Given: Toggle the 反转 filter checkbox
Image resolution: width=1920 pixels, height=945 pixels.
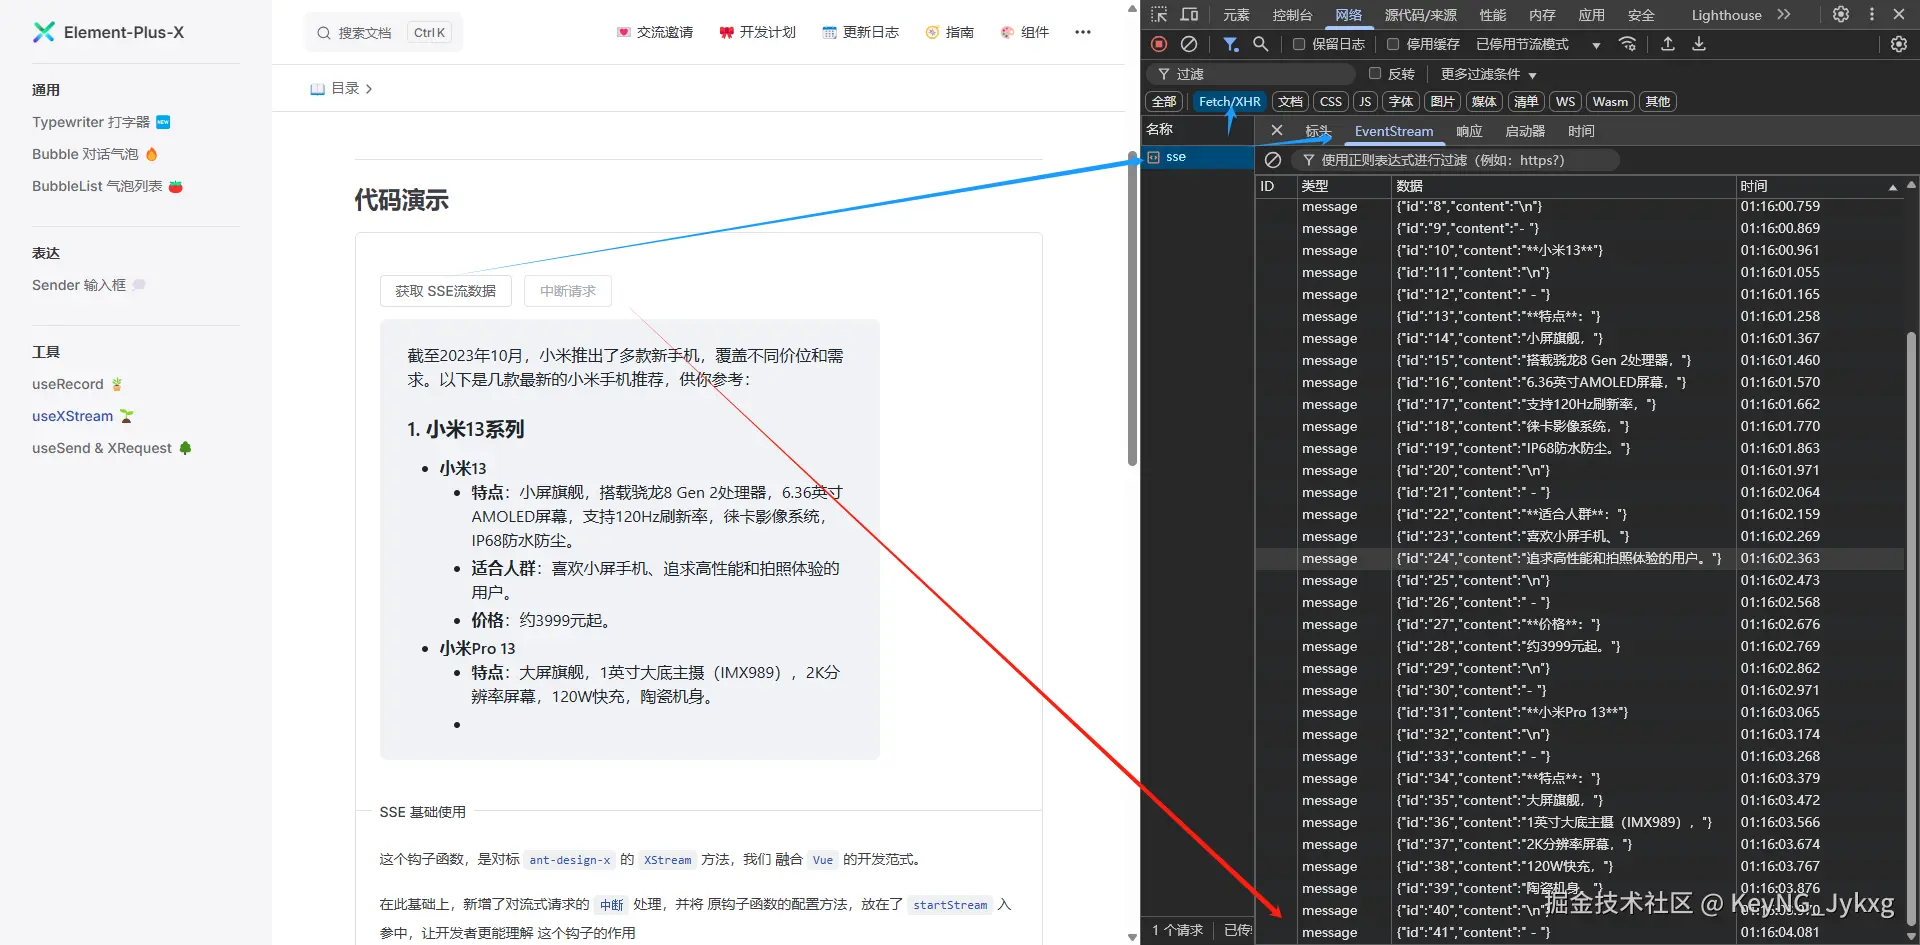Looking at the screenshot, I should (1375, 73).
